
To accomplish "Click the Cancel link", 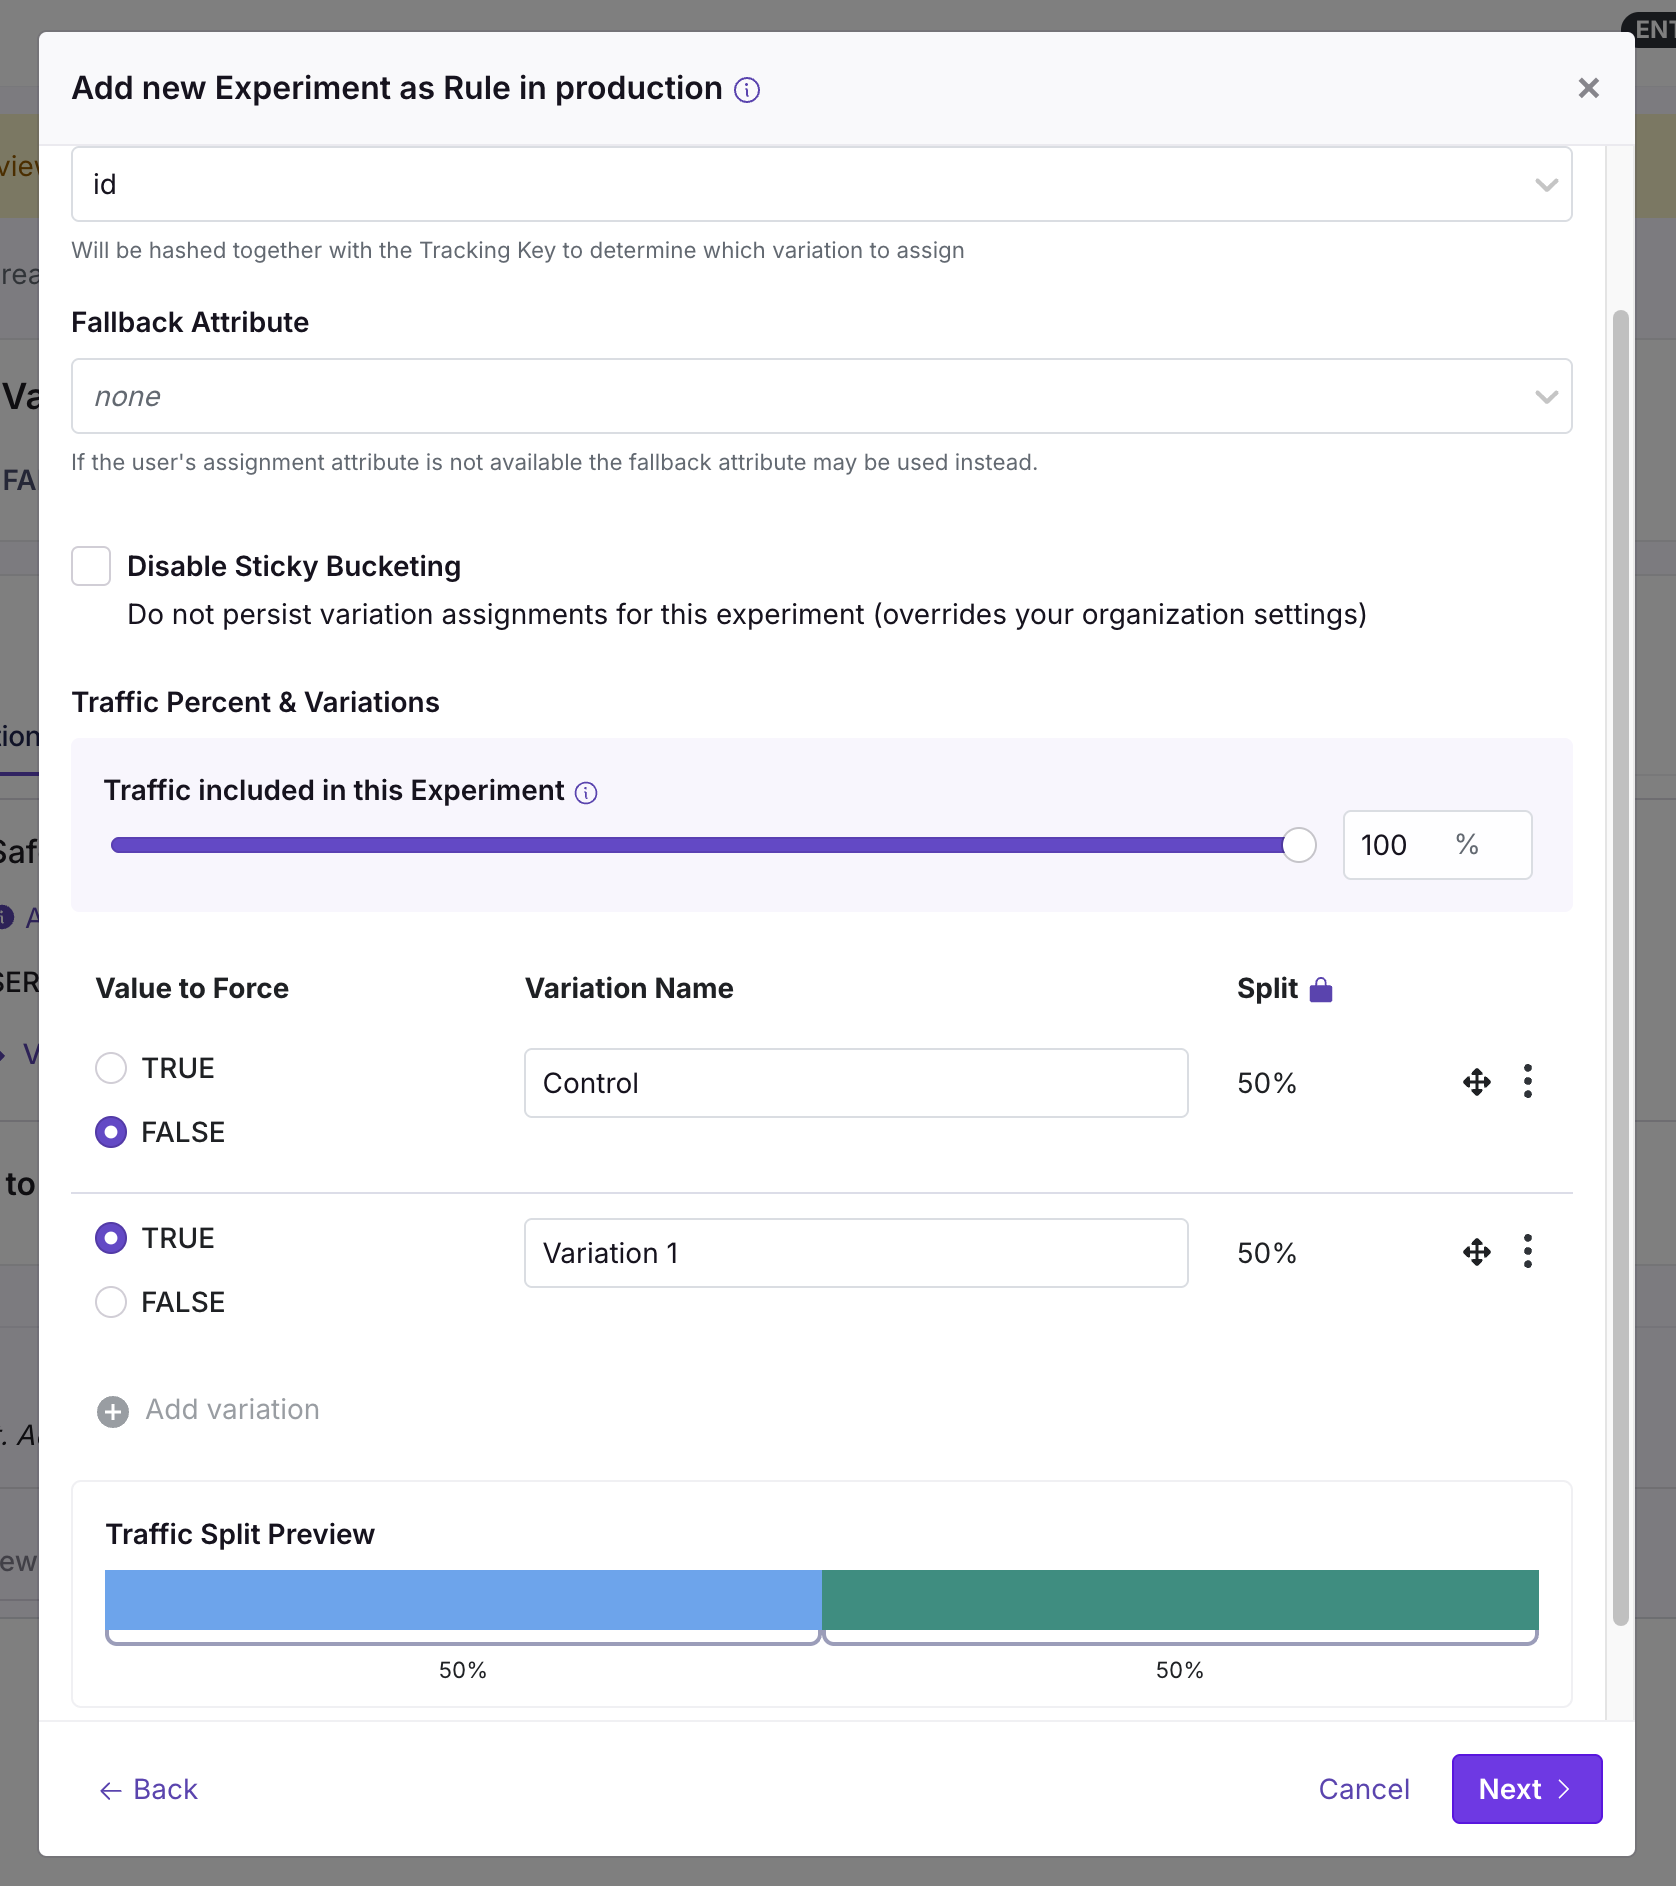I will 1364,1789.
